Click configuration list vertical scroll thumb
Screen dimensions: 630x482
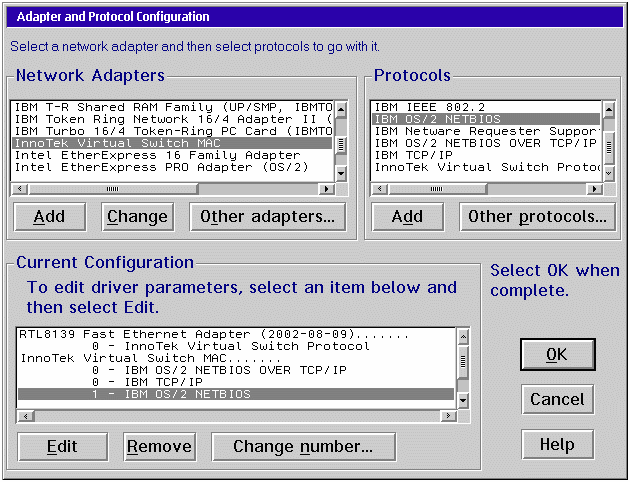463,362
